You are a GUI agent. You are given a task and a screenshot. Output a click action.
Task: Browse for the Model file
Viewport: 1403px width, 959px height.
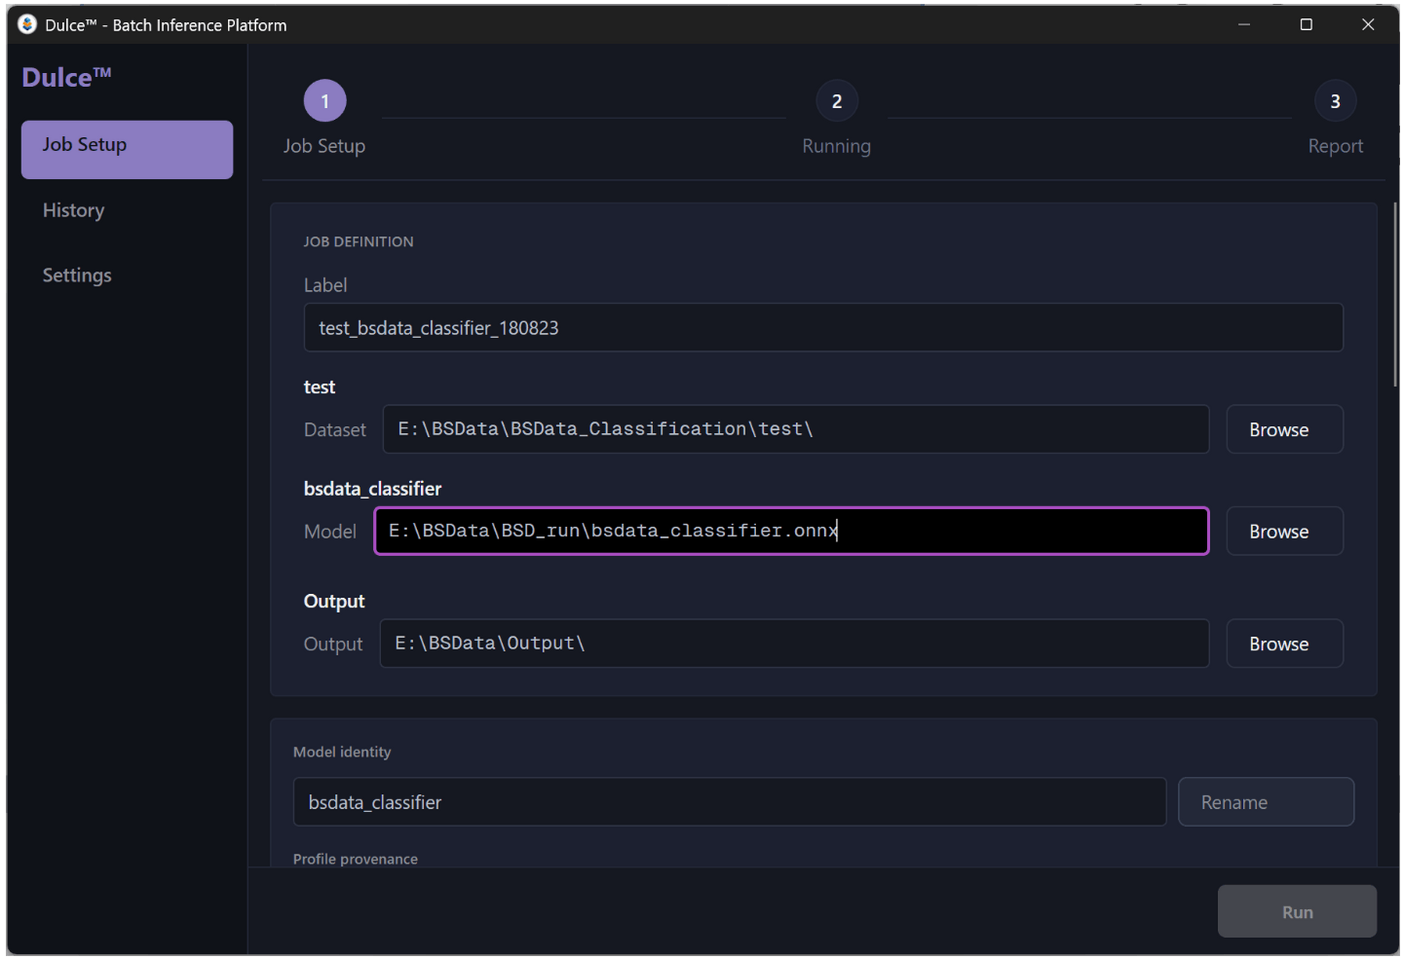[1284, 531]
